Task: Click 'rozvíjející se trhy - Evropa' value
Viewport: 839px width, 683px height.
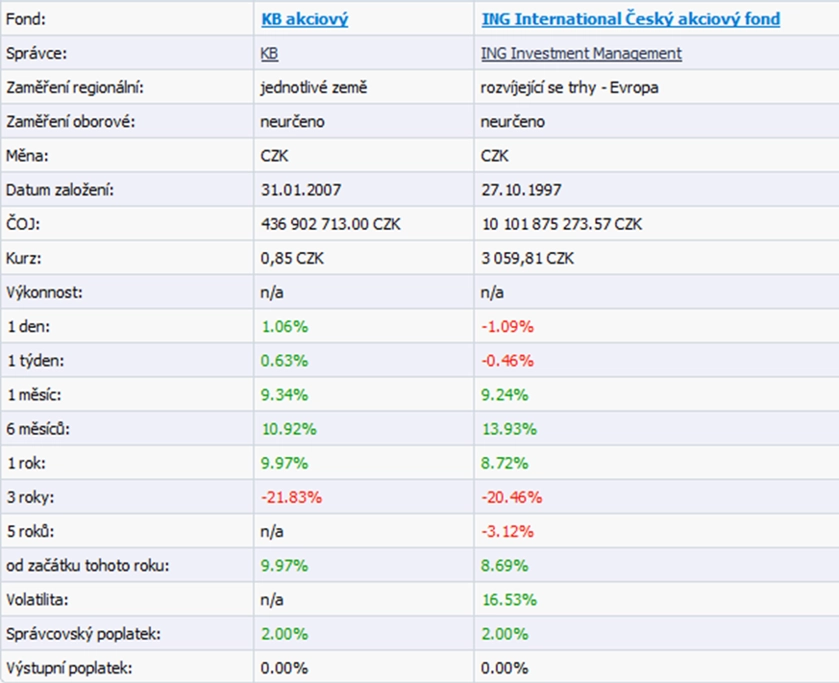Action: [x=569, y=87]
